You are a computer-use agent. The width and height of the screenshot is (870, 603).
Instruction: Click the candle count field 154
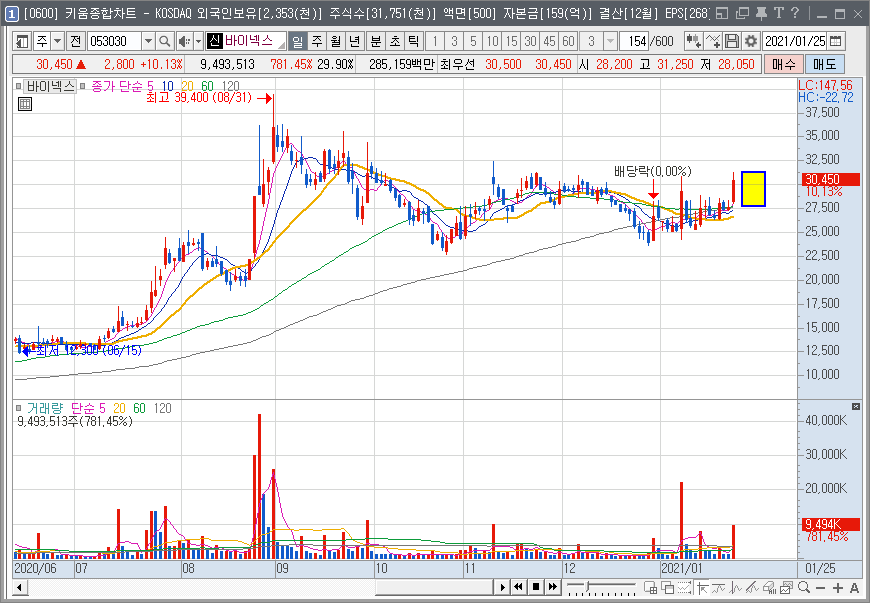[634, 41]
